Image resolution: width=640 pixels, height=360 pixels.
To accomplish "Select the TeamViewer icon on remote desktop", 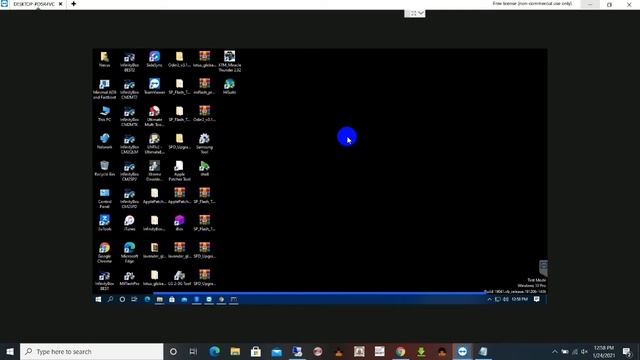I will click(x=154, y=87).
